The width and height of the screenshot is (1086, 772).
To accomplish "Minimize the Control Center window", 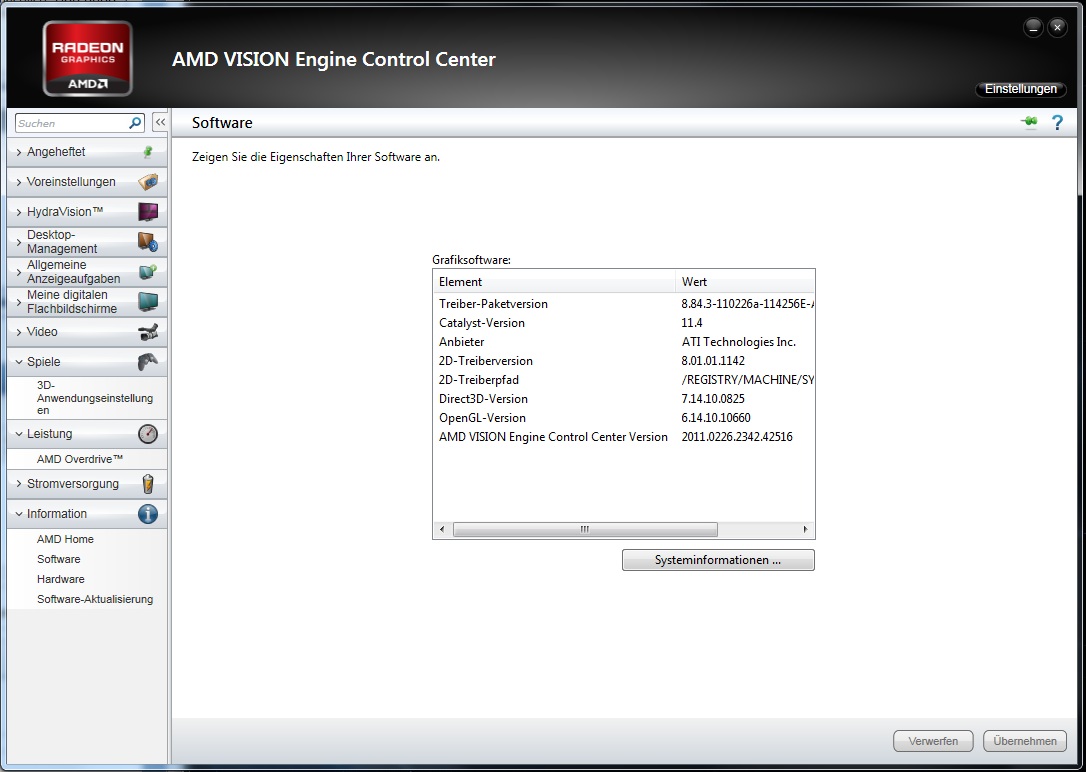I will point(1033,28).
